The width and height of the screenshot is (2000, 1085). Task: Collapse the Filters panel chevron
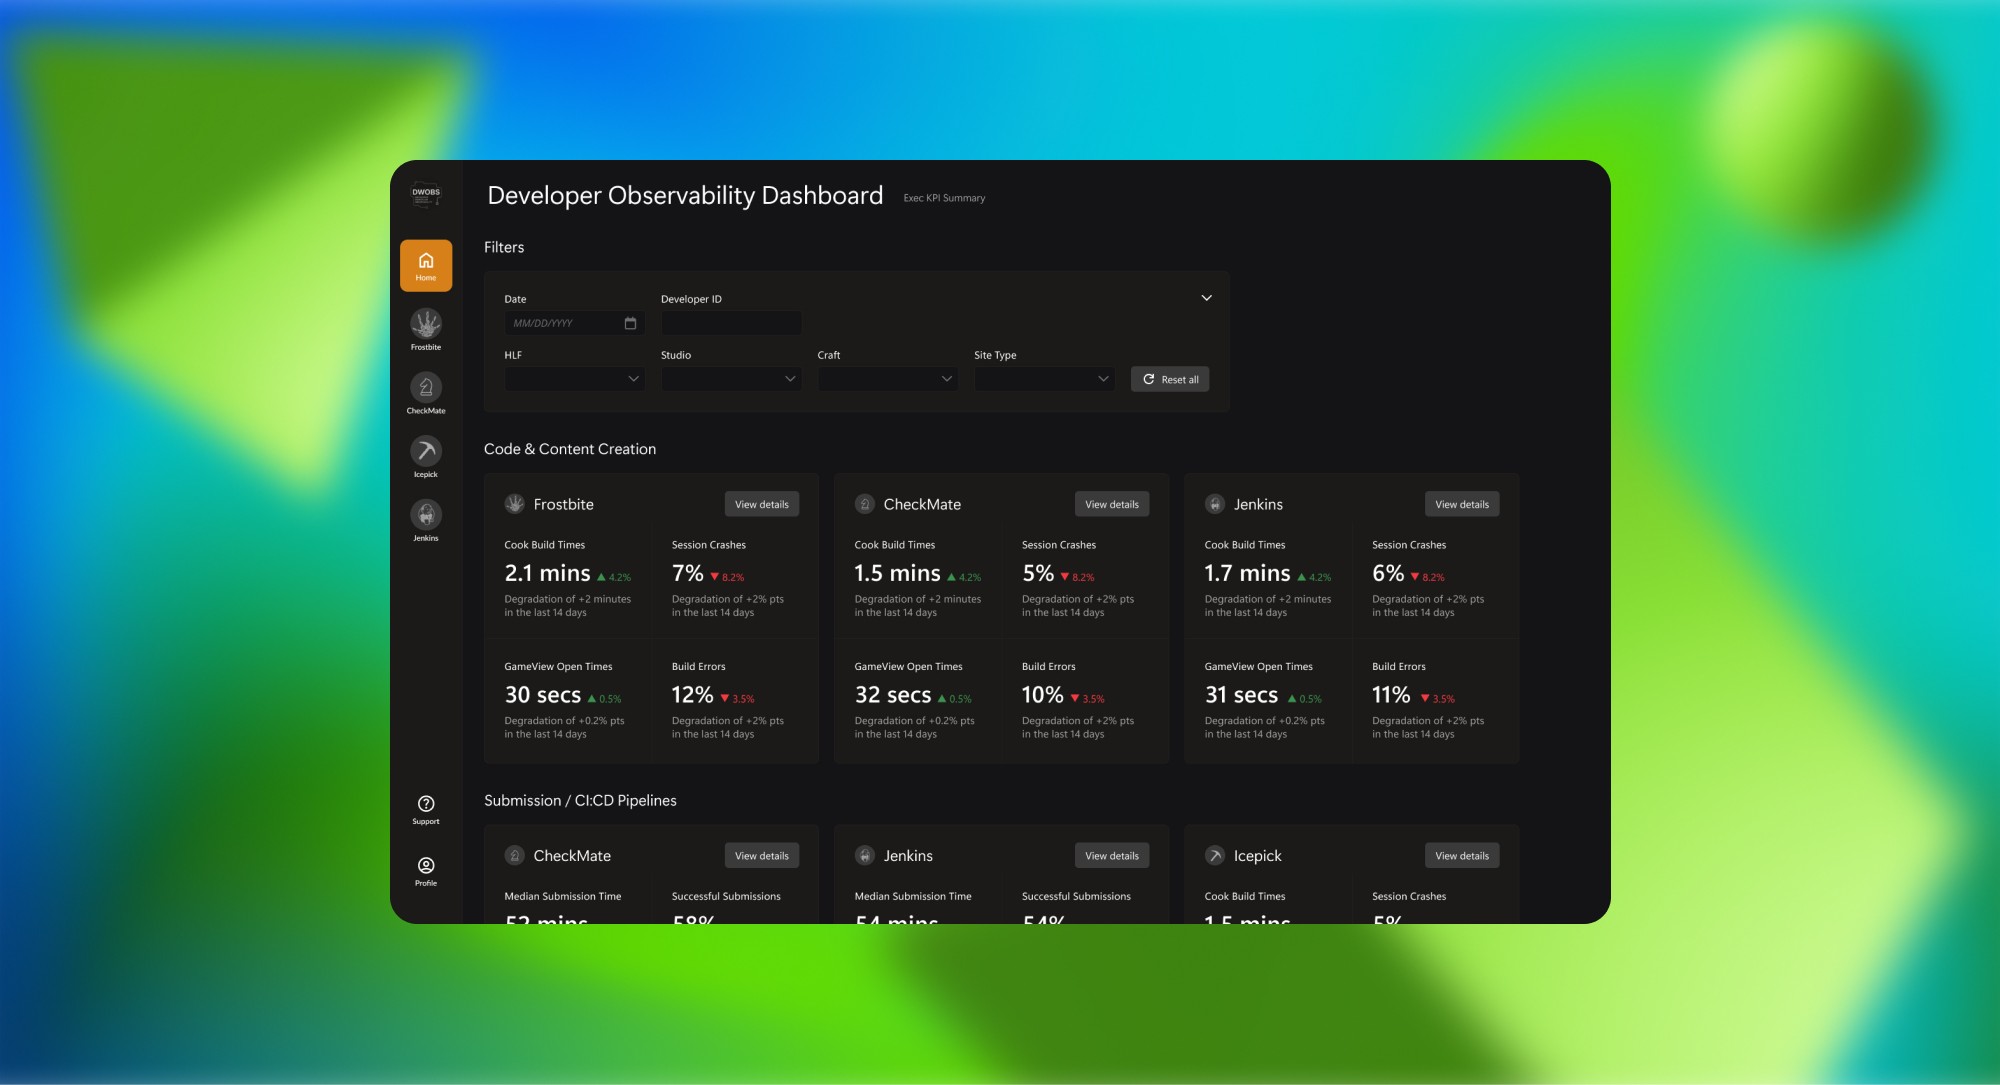click(1206, 298)
